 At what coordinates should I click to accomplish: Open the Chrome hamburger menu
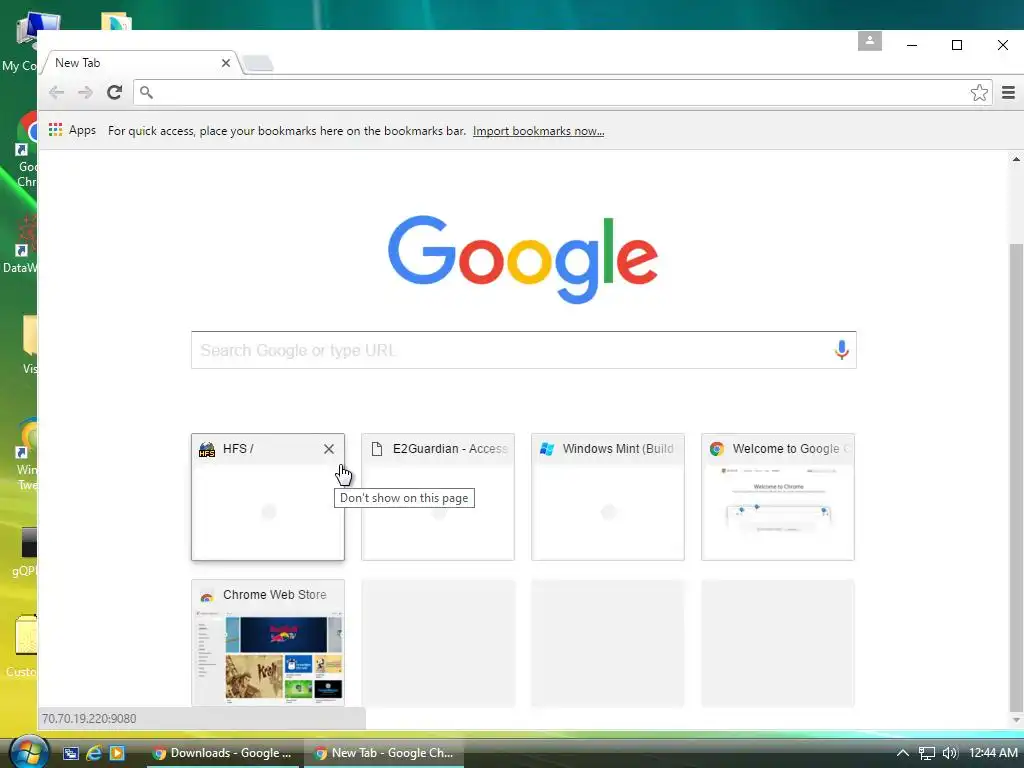coord(1008,92)
